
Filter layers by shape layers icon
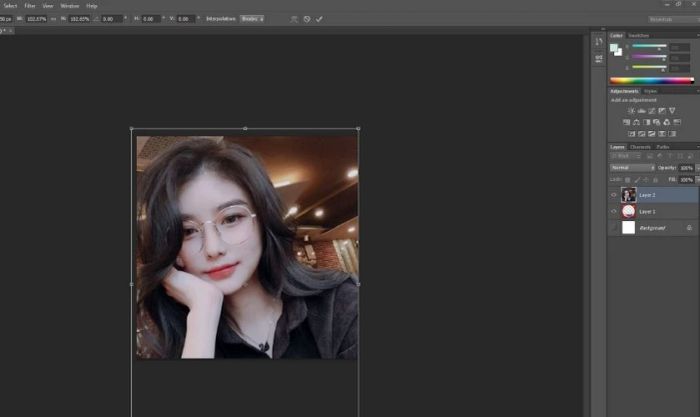tap(680, 156)
